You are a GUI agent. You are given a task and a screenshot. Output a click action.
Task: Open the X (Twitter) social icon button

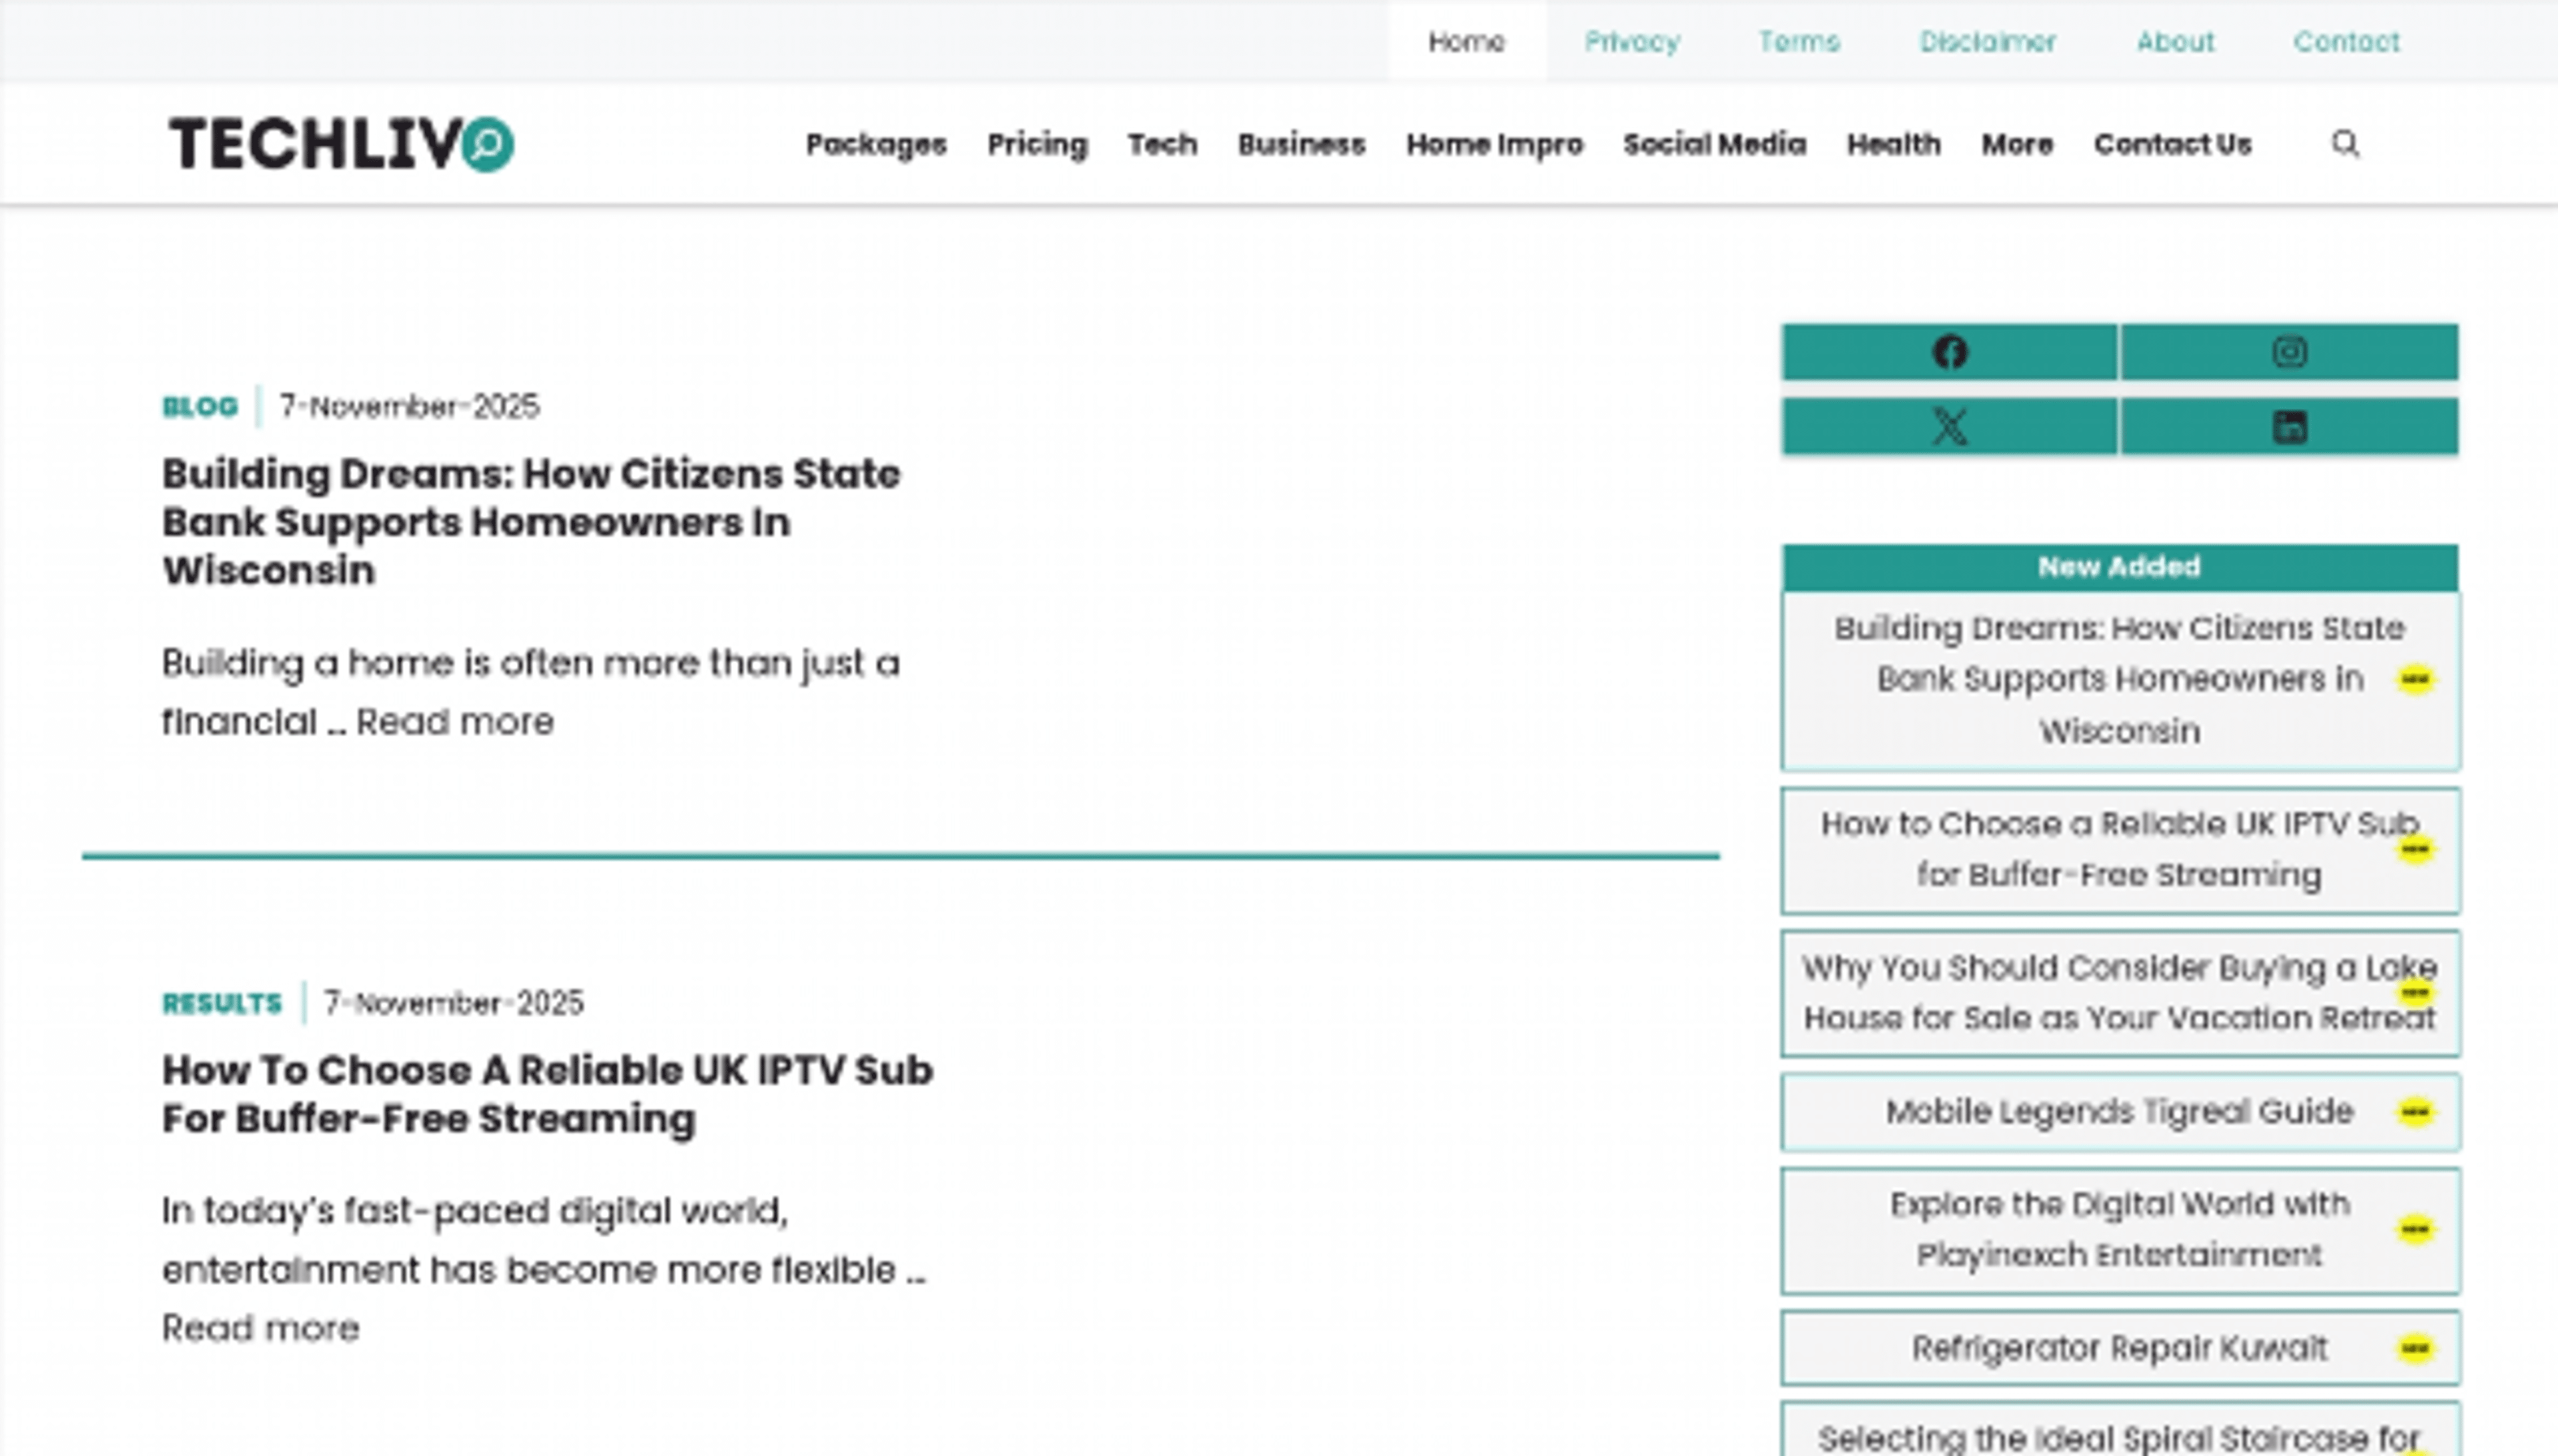tap(1949, 427)
